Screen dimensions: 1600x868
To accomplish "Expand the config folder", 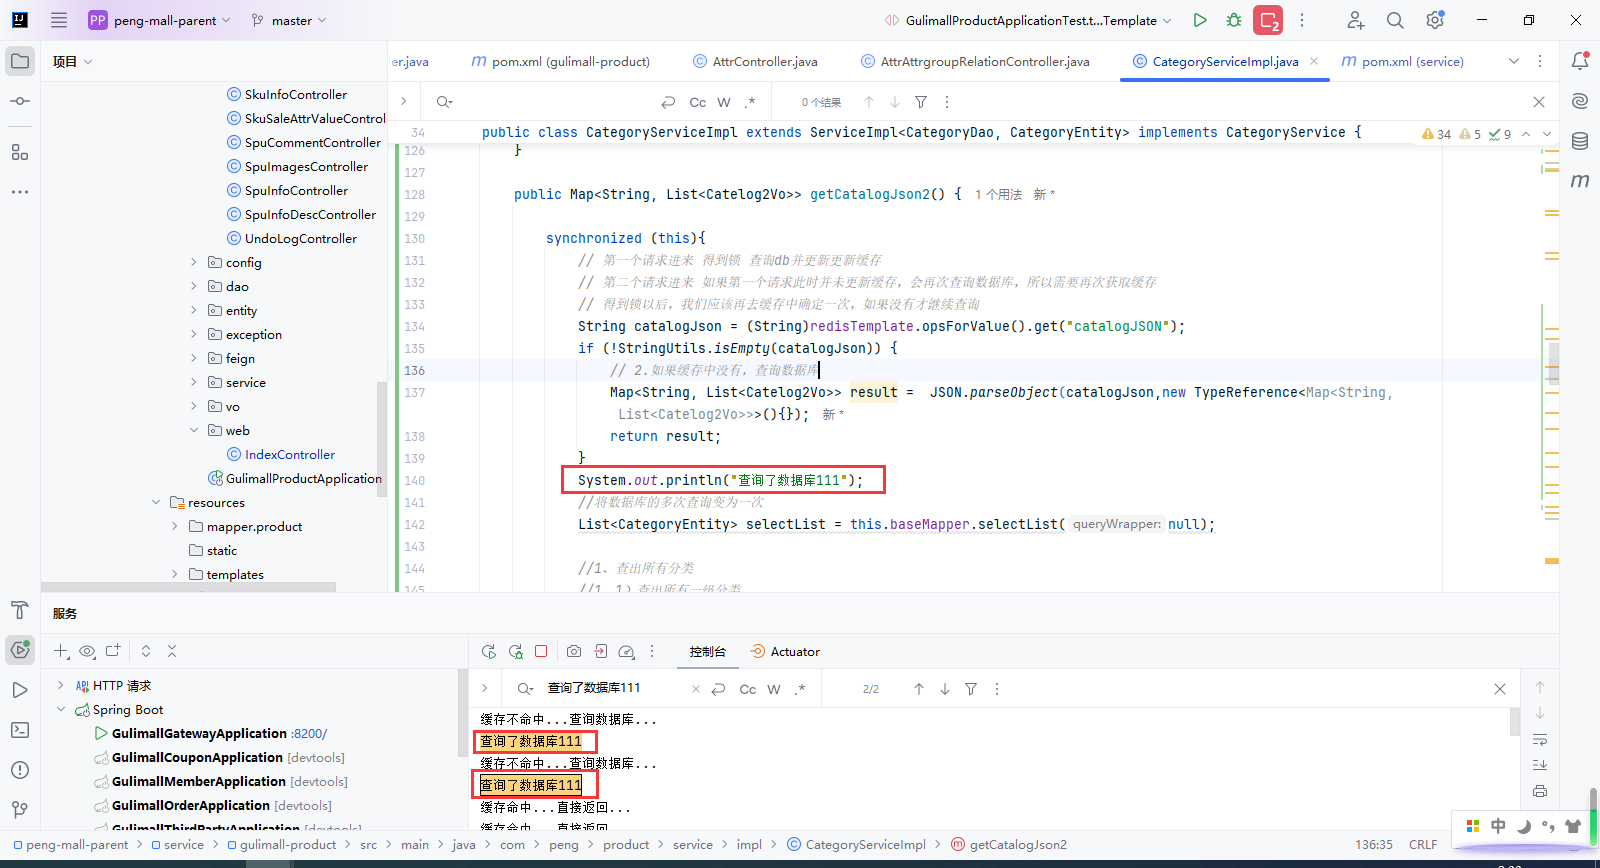I will pyautogui.click(x=194, y=262).
